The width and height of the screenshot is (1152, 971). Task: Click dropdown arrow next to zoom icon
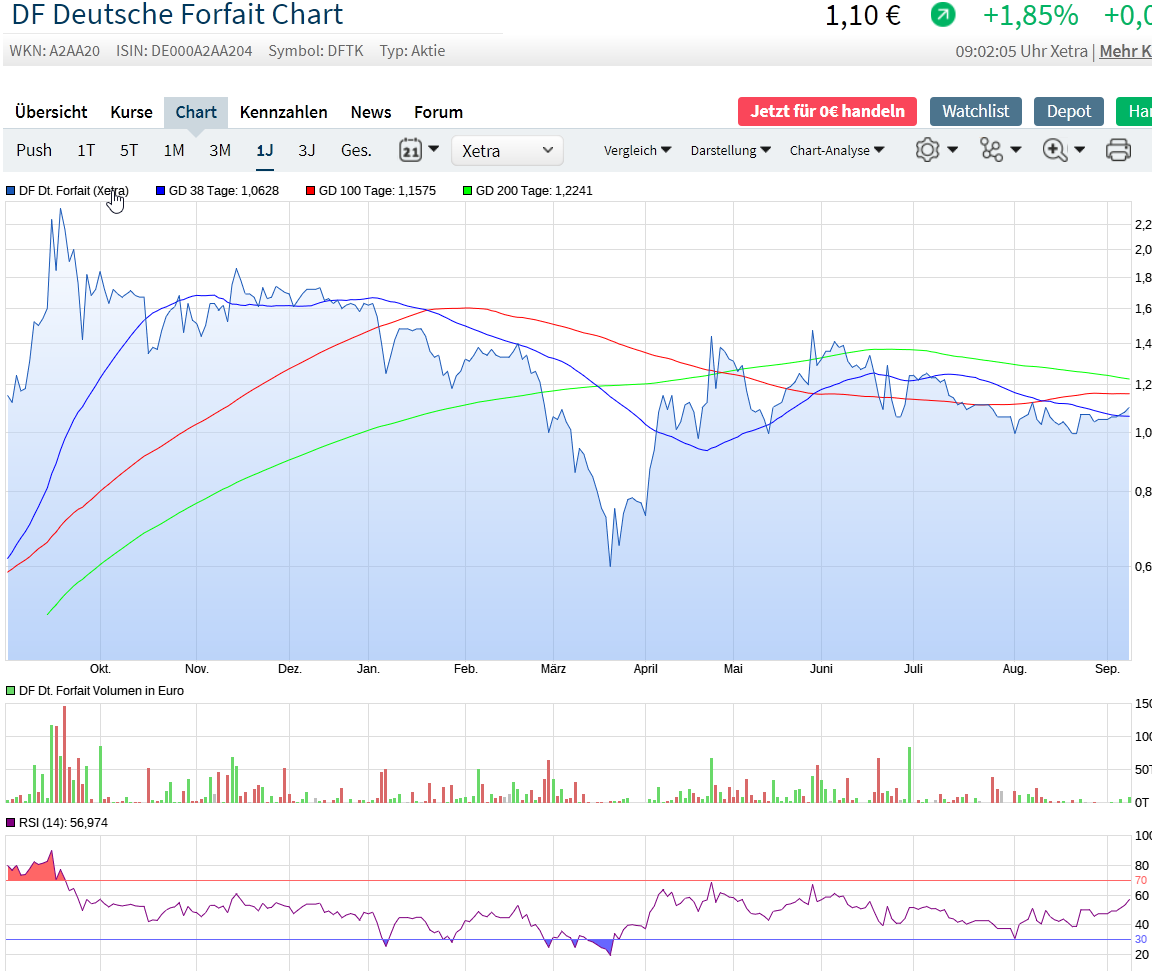tap(1079, 150)
